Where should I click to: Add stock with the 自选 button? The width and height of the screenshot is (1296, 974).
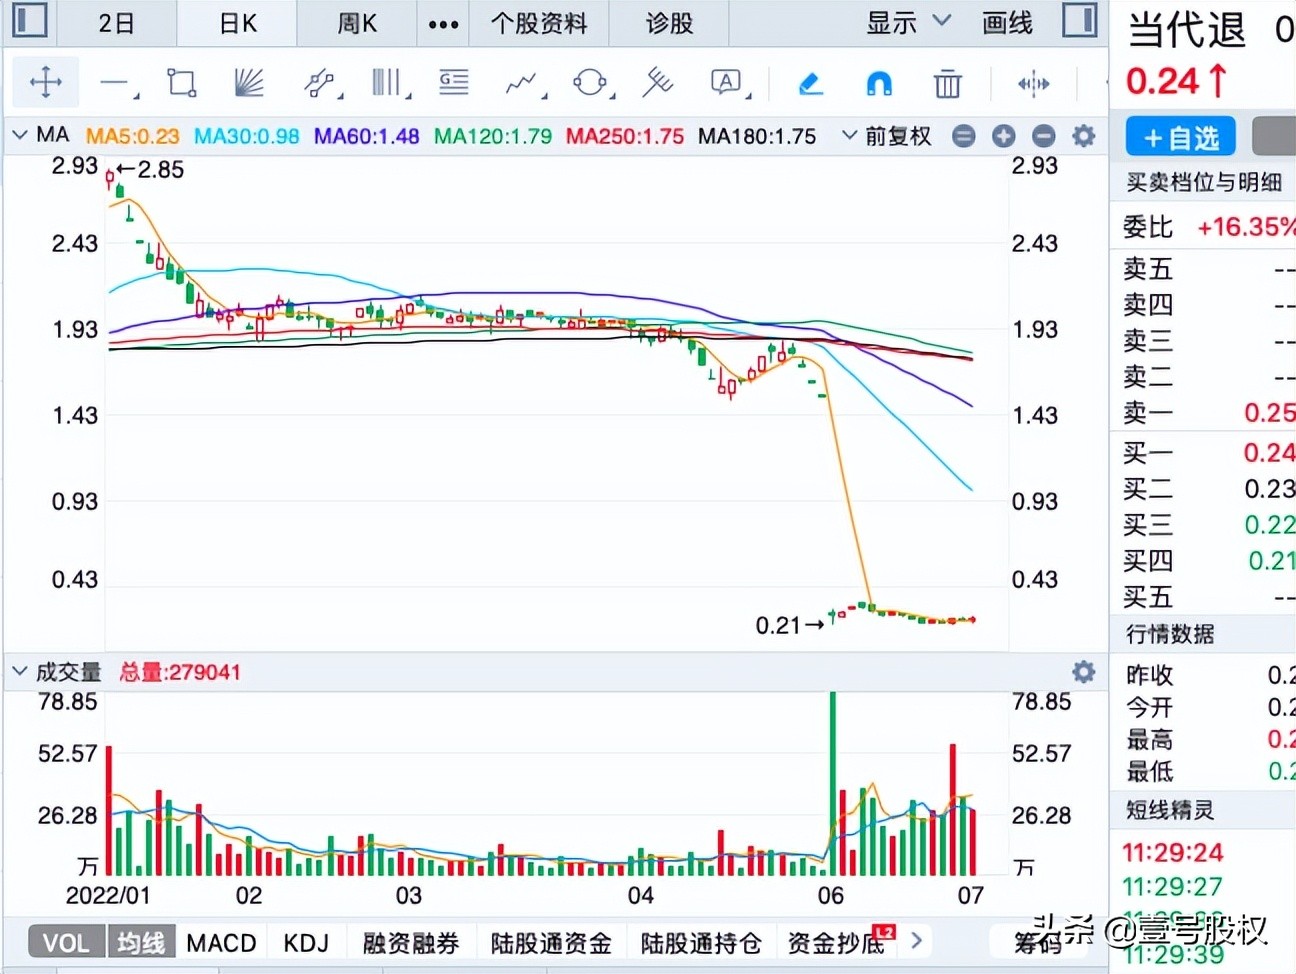[1180, 137]
